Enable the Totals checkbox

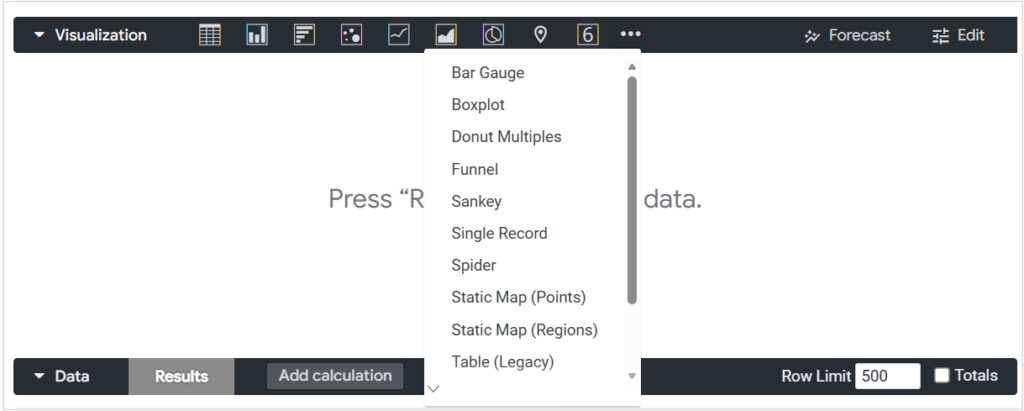point(942,376)
